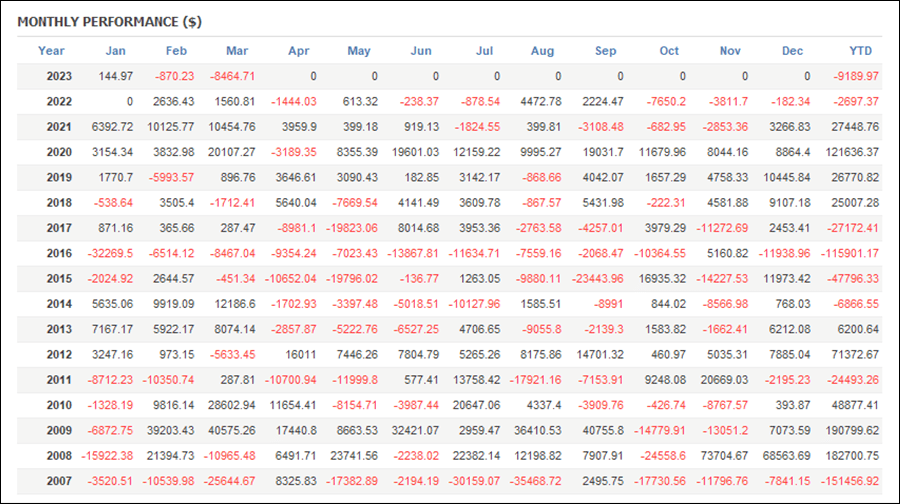Select the 2018 row label
900x504 pixels.
(59, 203)
